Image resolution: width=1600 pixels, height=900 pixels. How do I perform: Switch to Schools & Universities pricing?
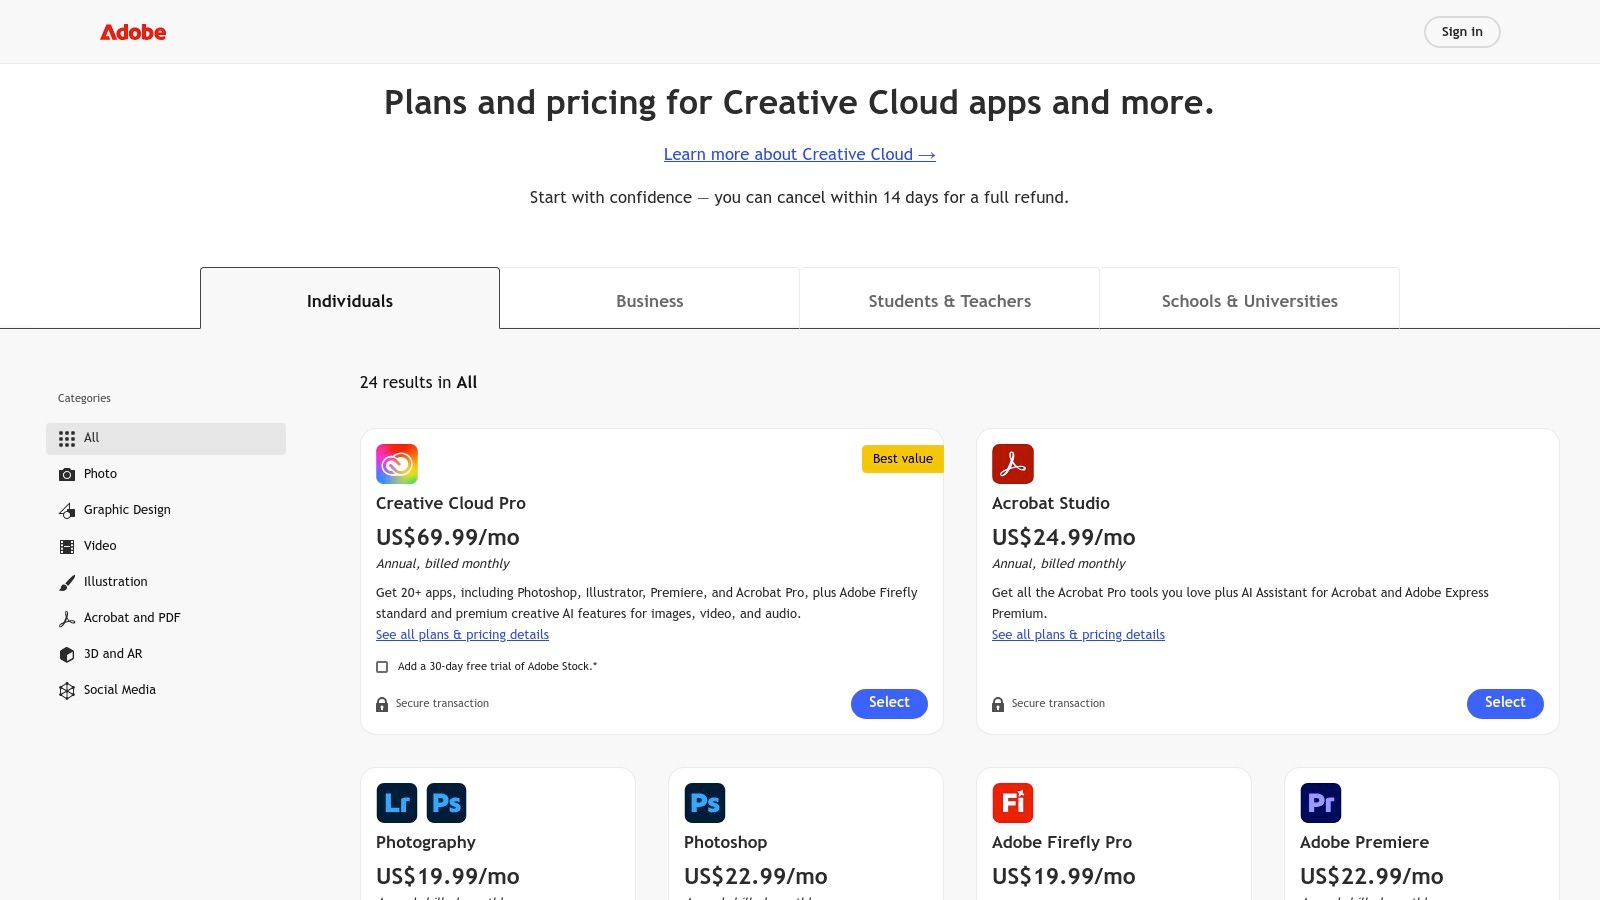[1249, 300]
